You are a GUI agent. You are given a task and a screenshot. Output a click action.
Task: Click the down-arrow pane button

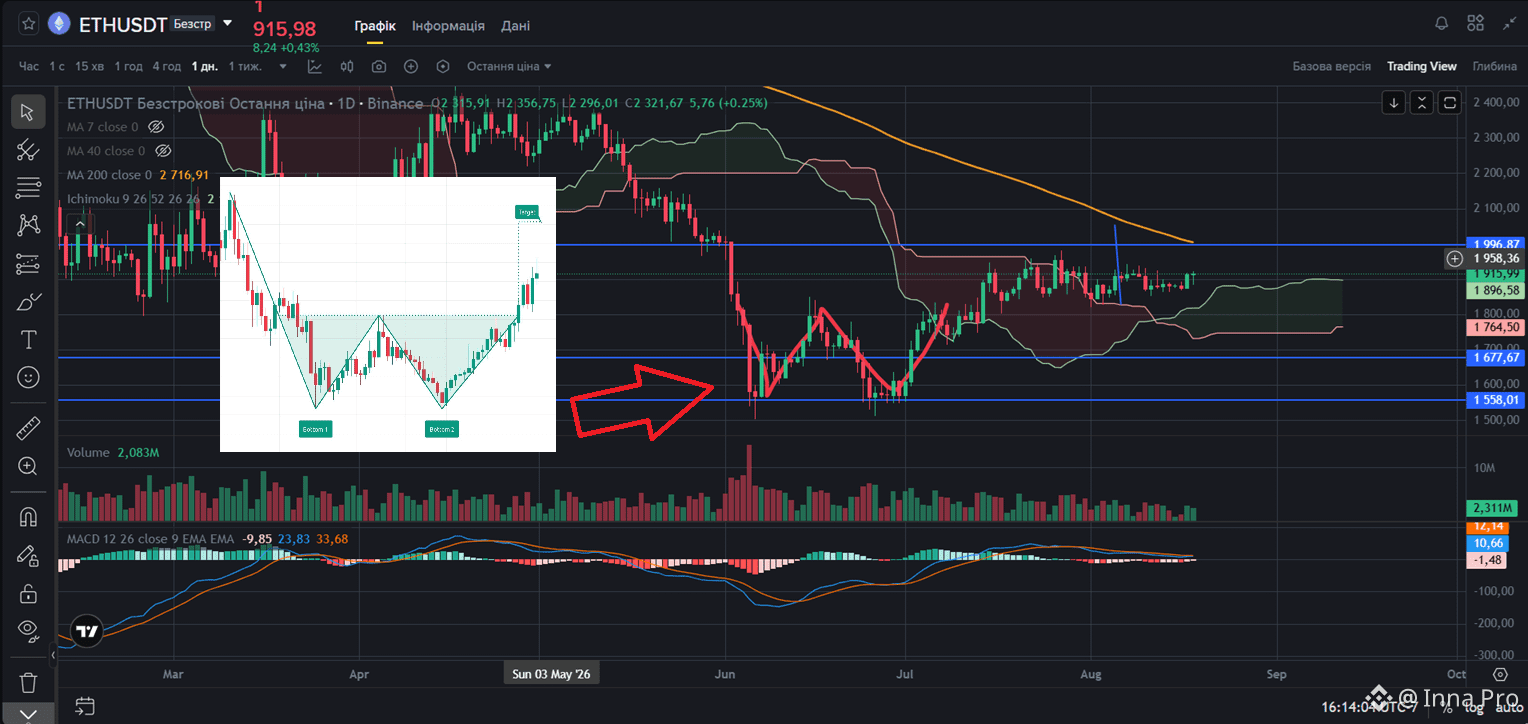[x=1394, y=102]
